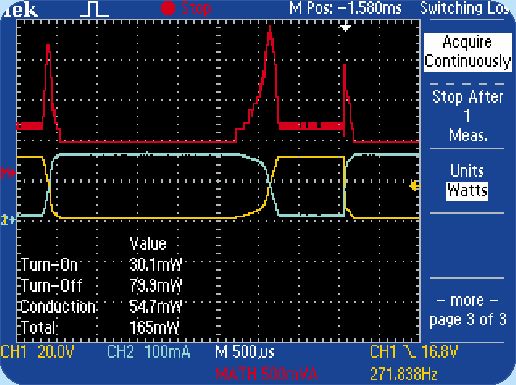This screenshot has width=516, height=385.
Task: Click the 54.7mW Conduction value
Action: (155, 306)
